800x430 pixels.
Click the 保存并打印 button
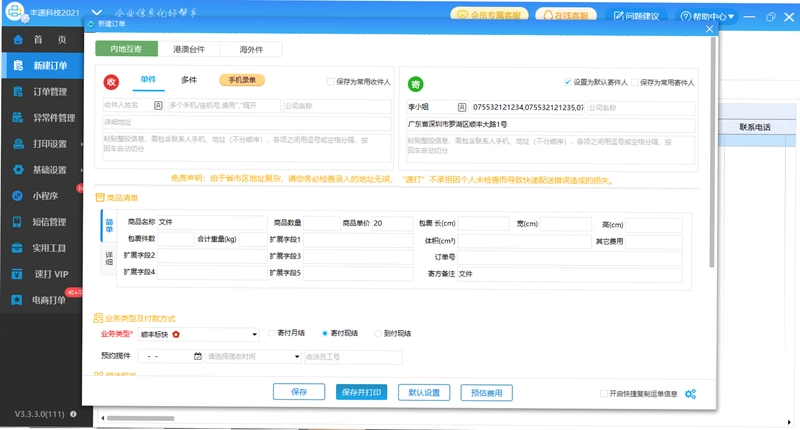click(x=361, y=392)
